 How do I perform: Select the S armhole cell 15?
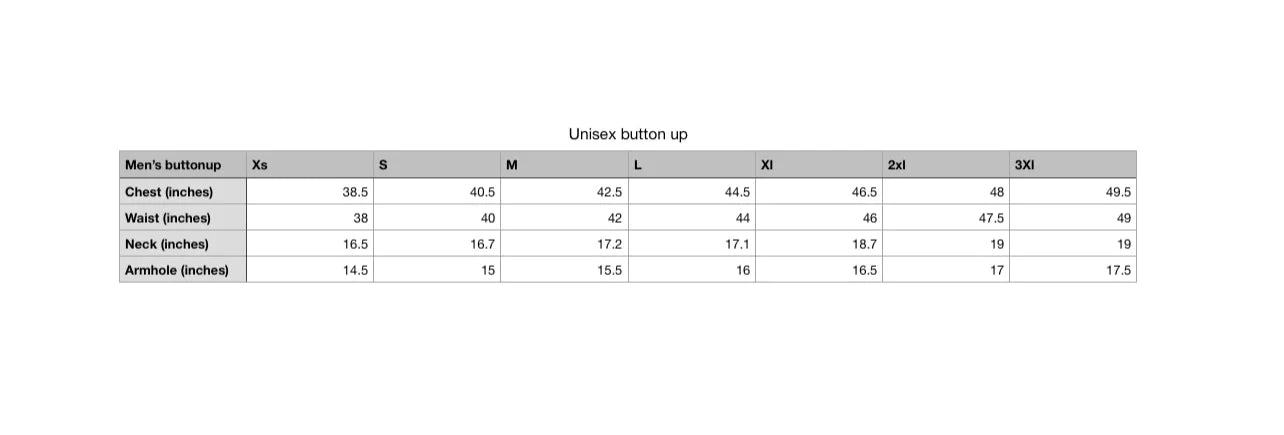pos(437,270)
